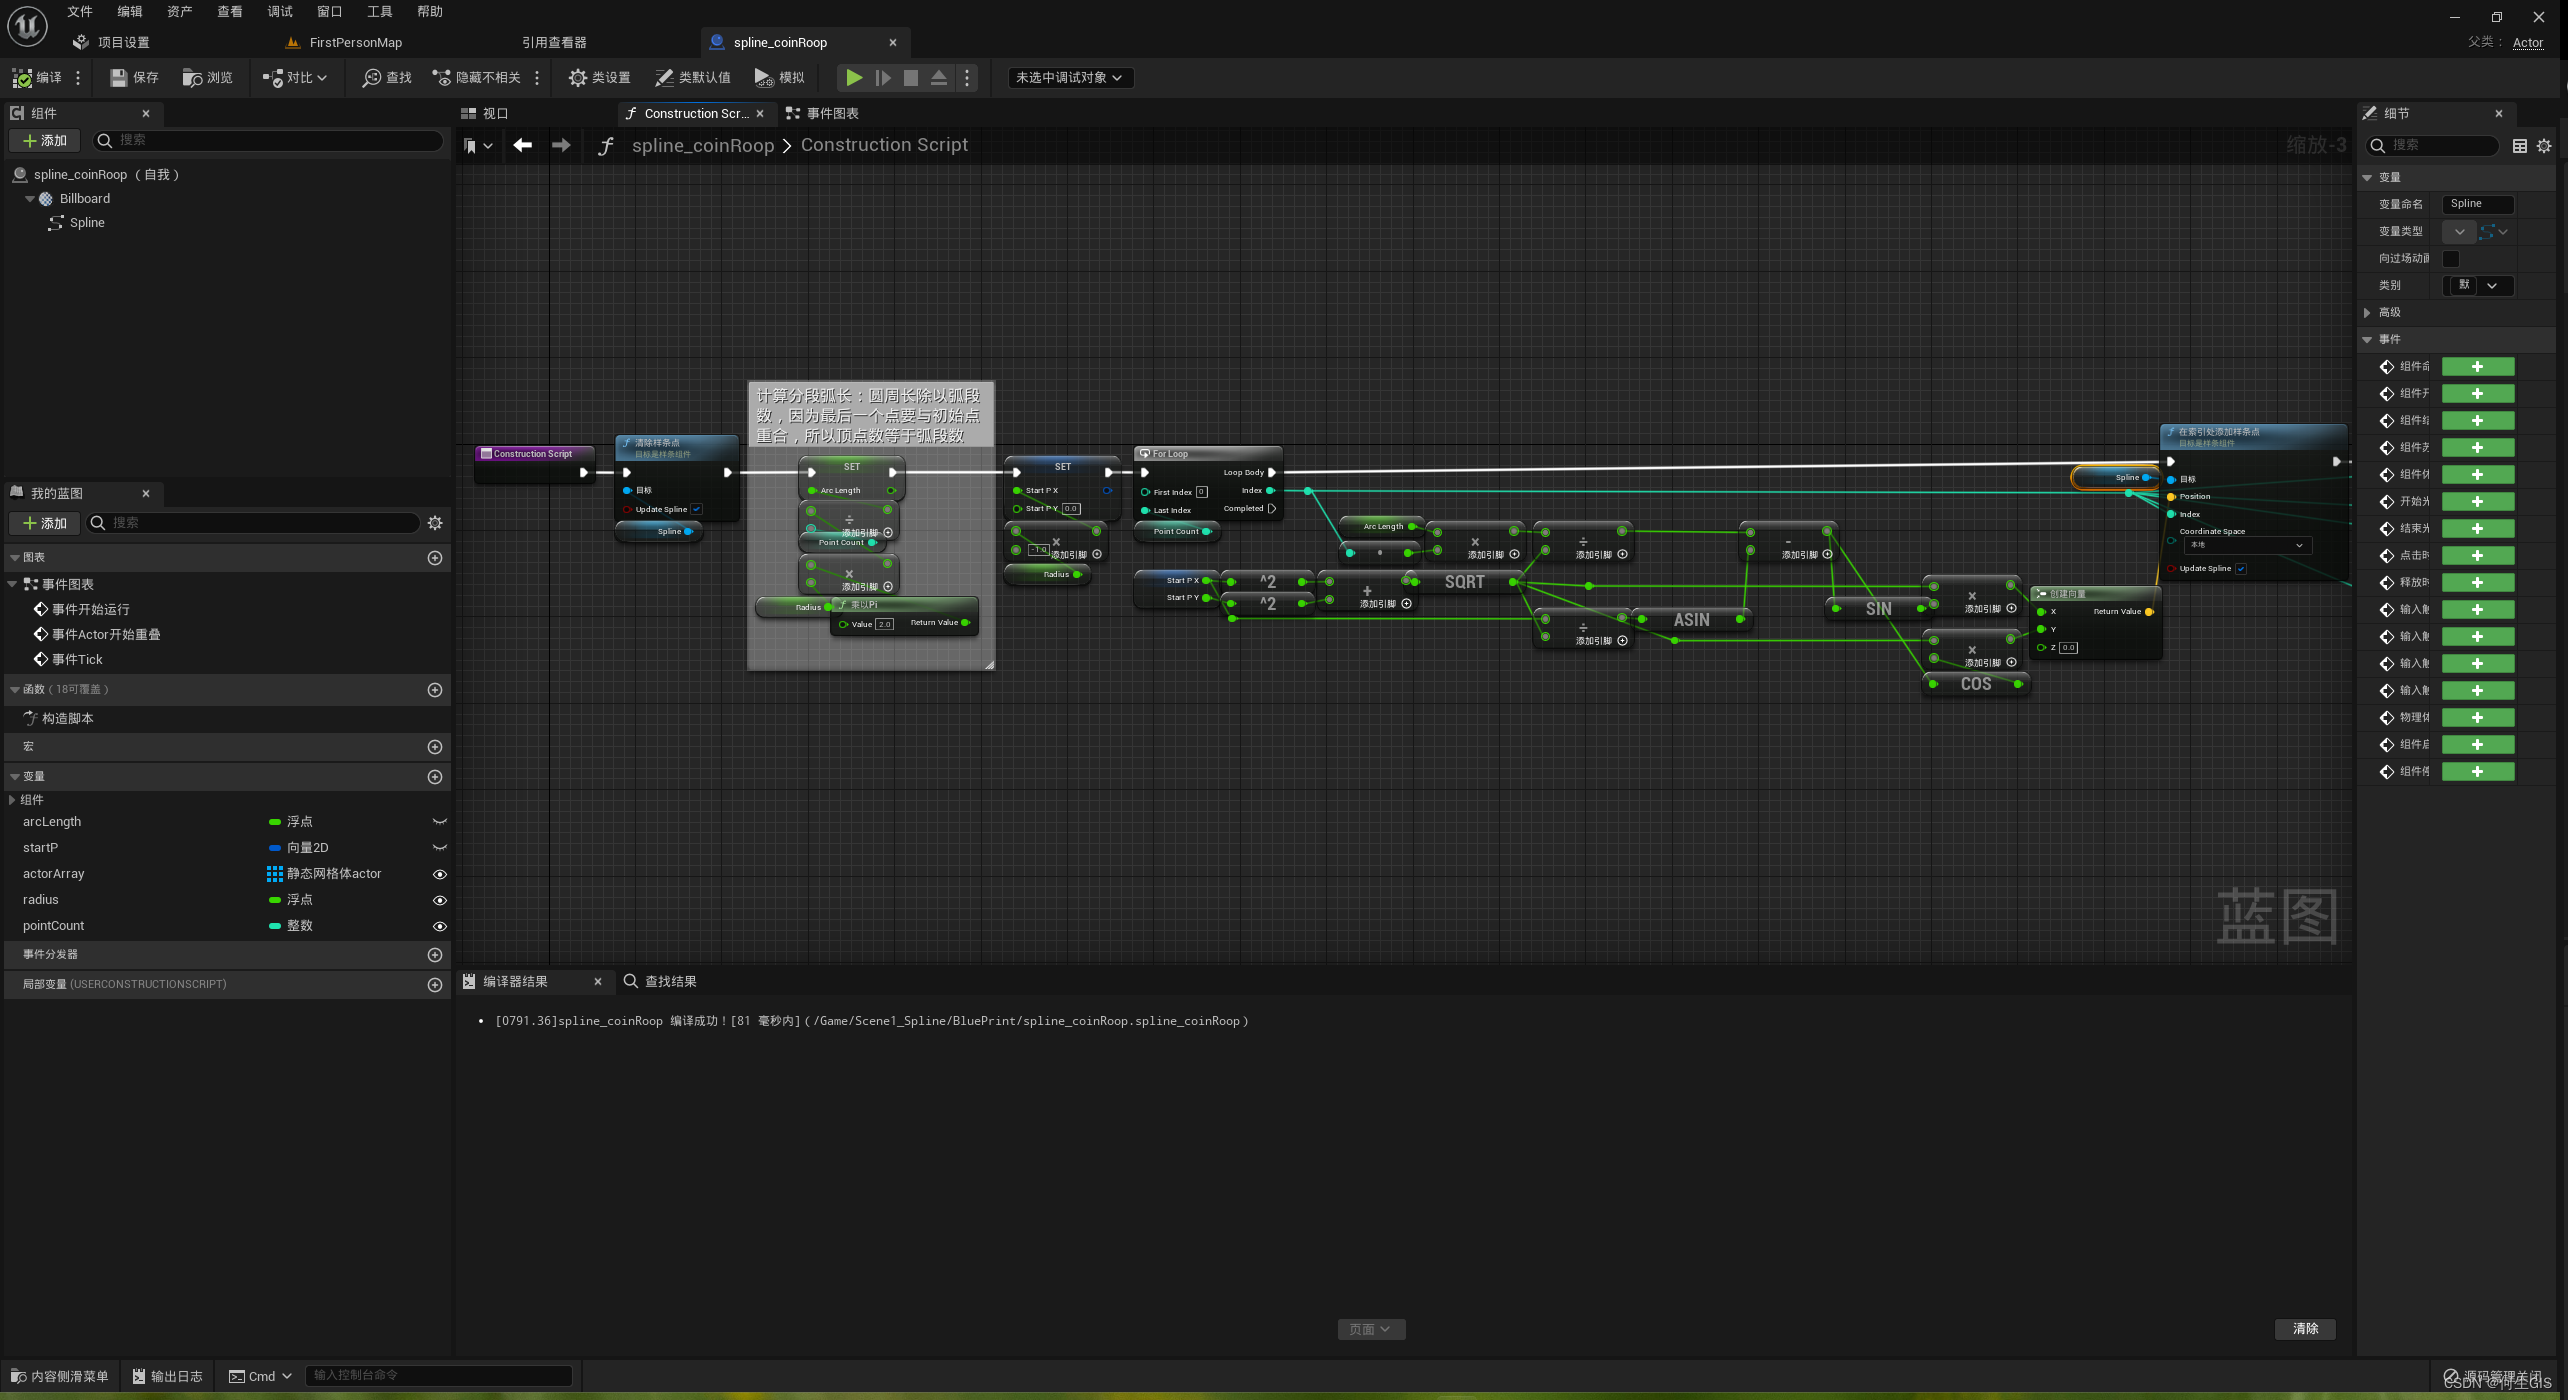Open Coordinate Space dropdown on node

click(x=2248, y=545)
